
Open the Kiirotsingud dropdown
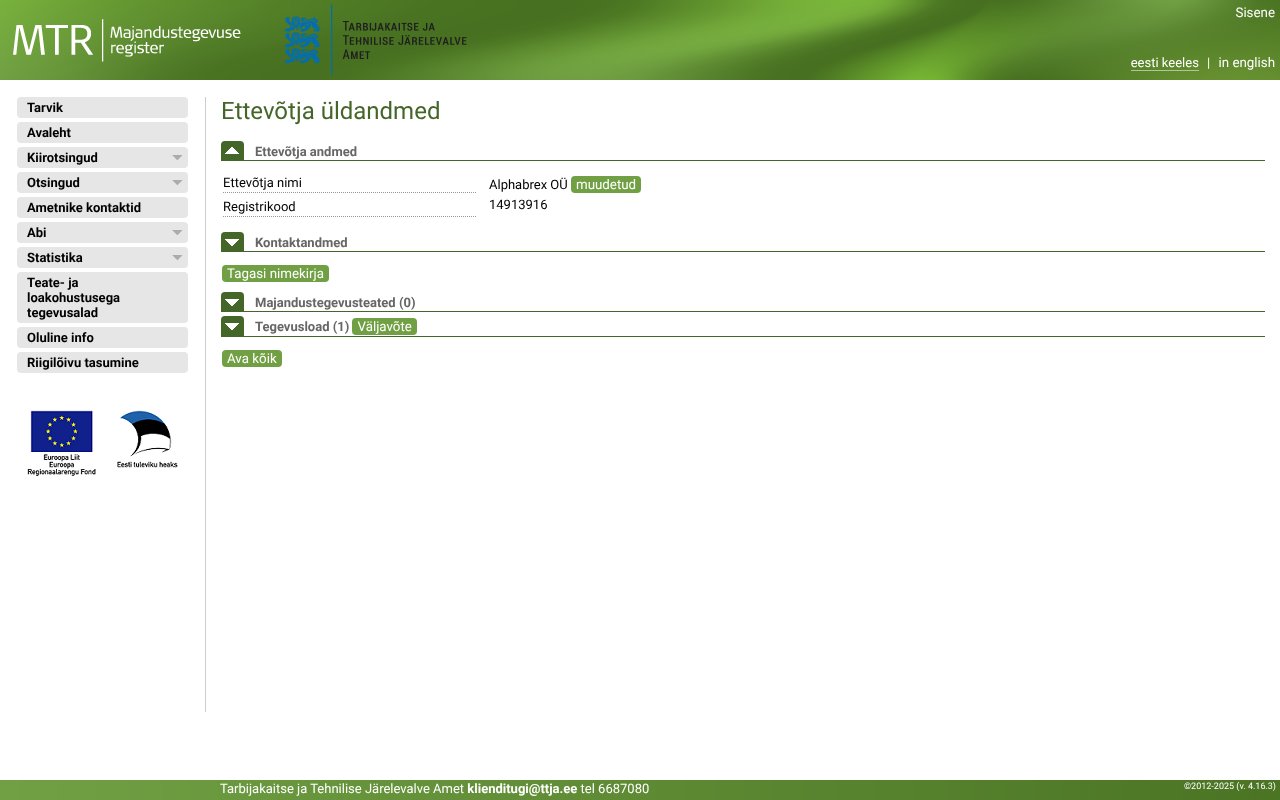click(100, 157)
